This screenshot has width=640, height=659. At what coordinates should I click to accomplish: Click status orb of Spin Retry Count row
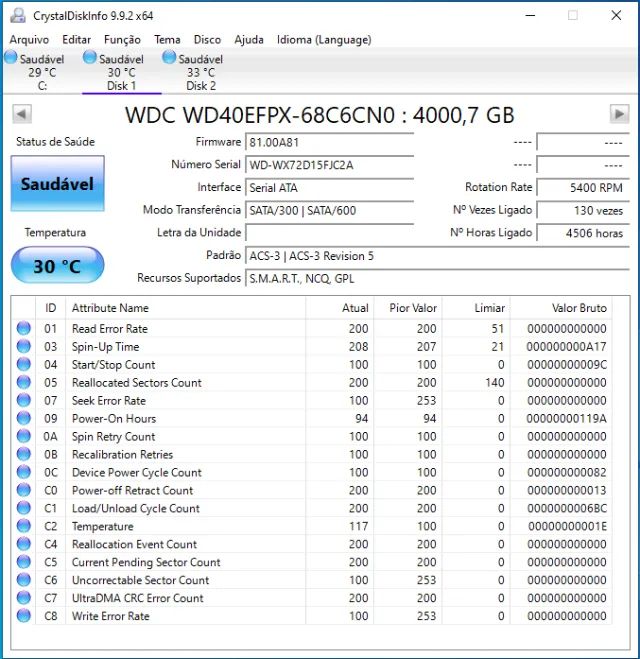click(x=24, y=436)
